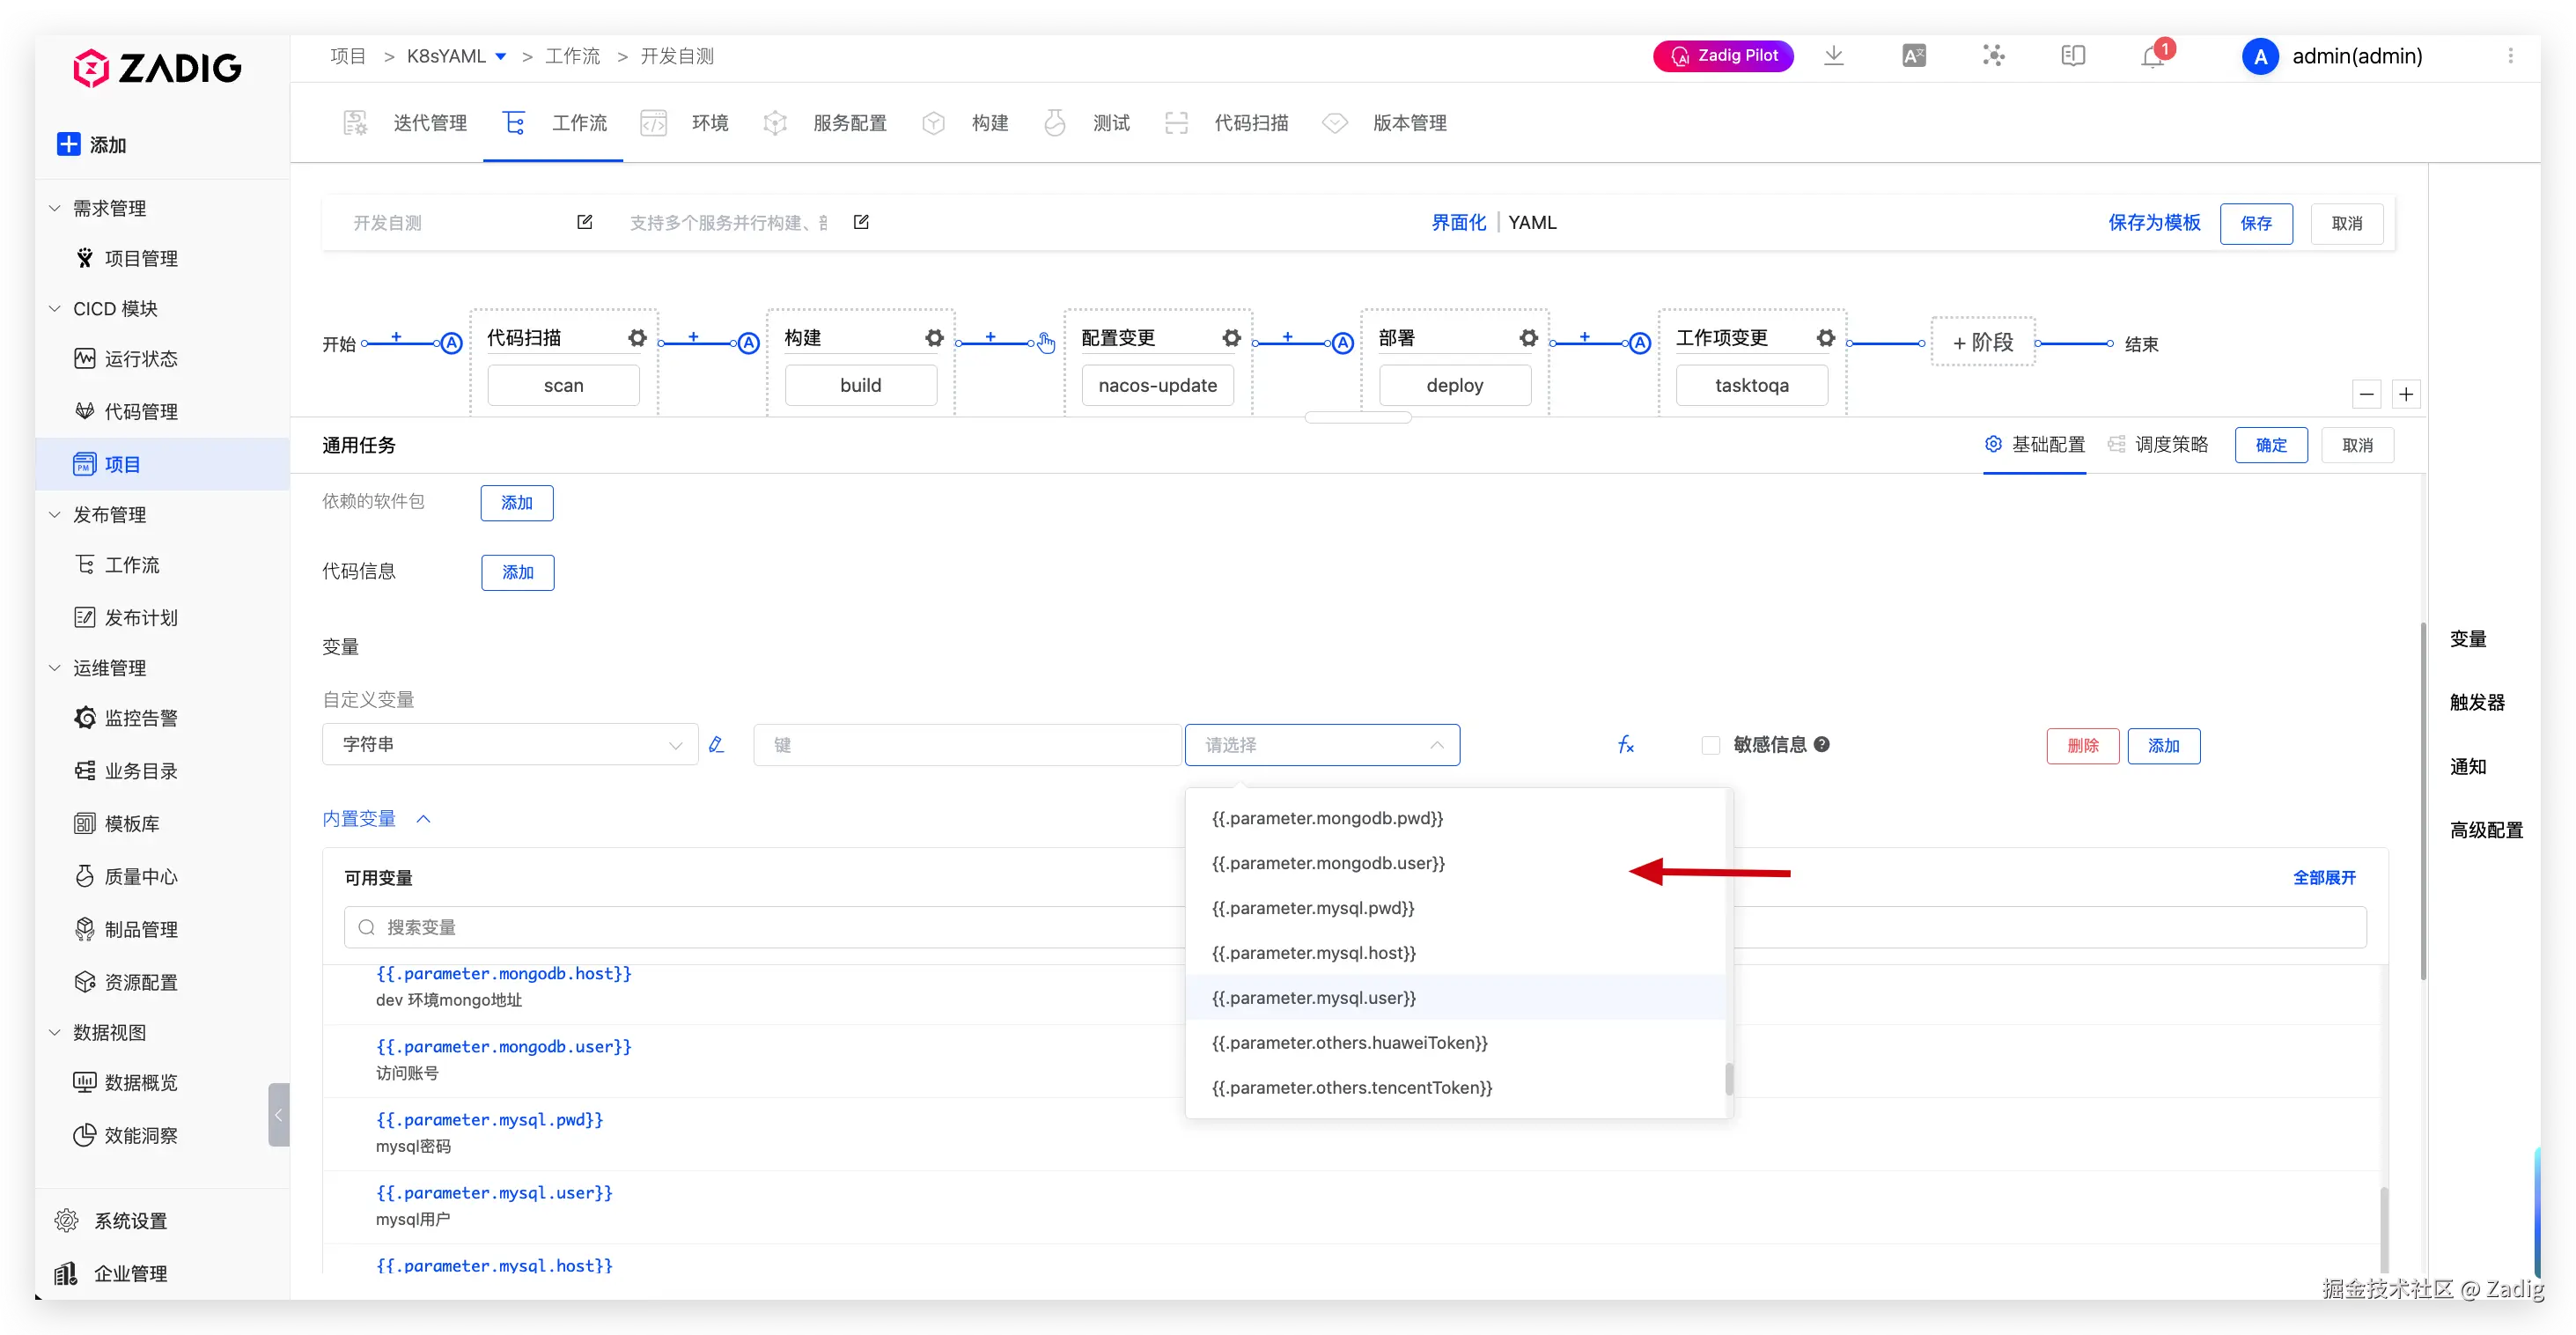Select {{.parameter.others.huaweiToken}} from dropdown list

(x=1456, y=1043)
